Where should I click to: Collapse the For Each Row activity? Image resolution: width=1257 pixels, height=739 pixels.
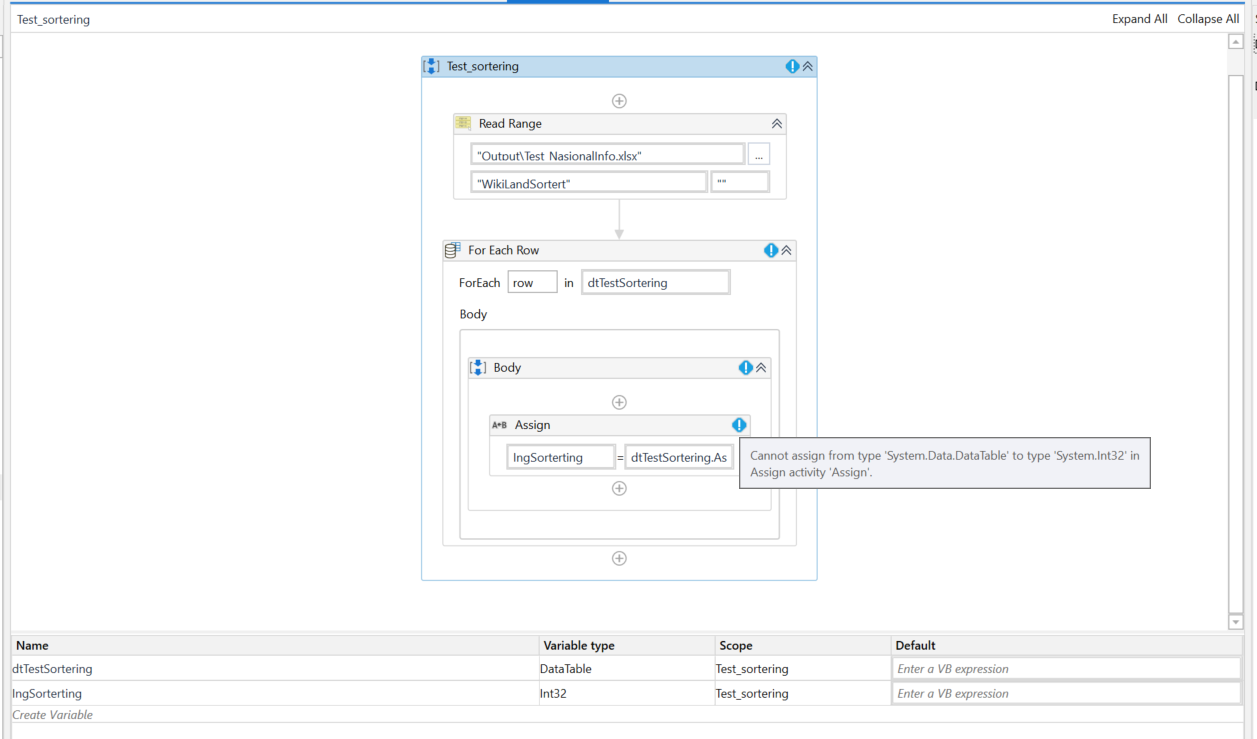click(x=786, y=250)
